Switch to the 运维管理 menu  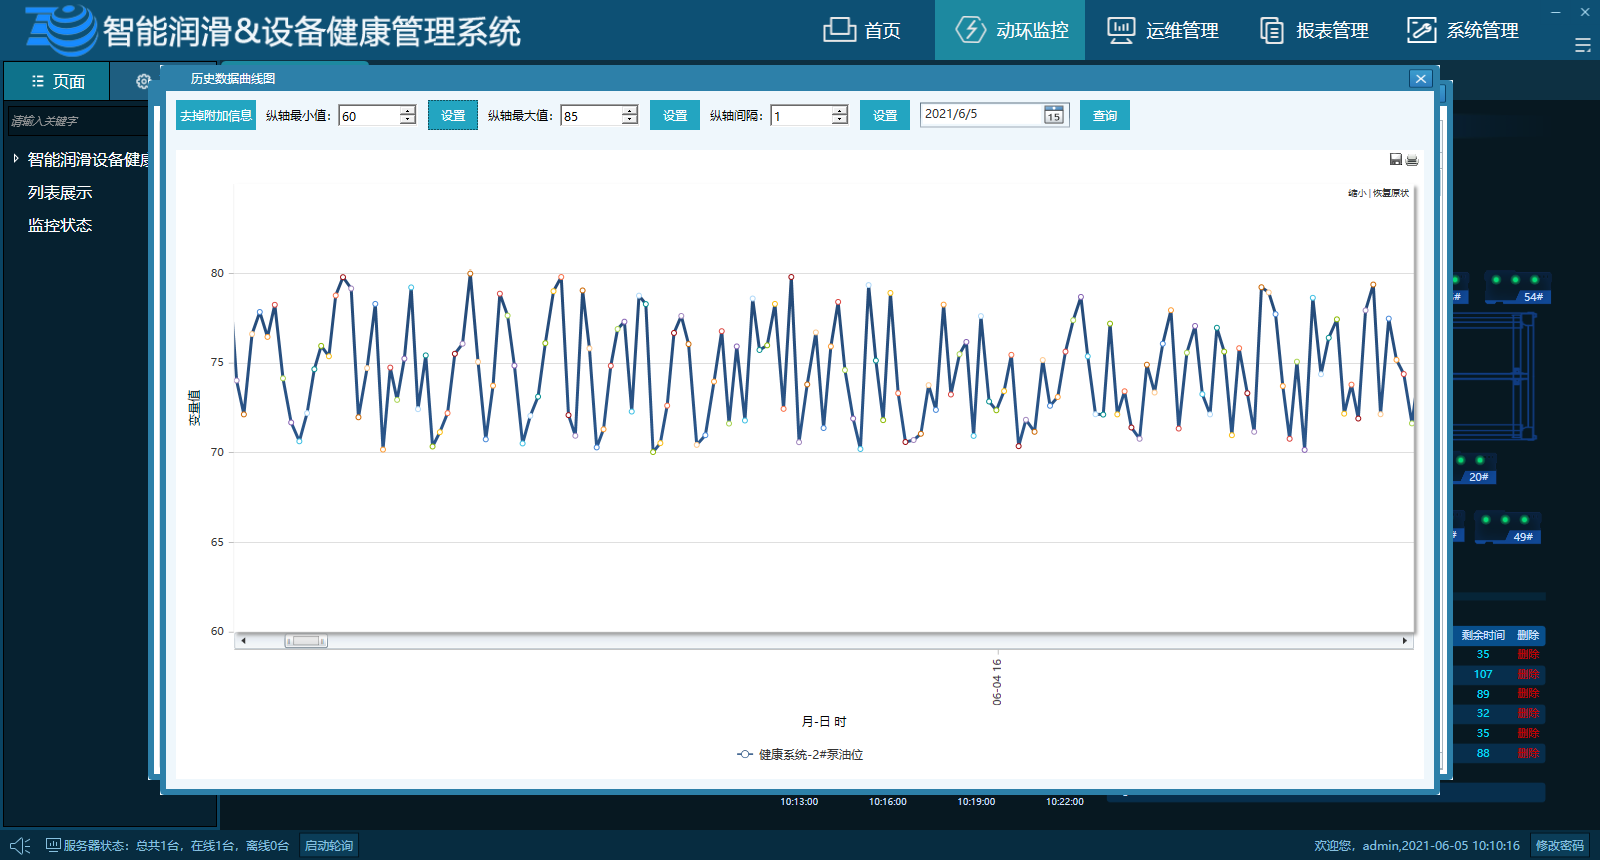point(1163,30)
